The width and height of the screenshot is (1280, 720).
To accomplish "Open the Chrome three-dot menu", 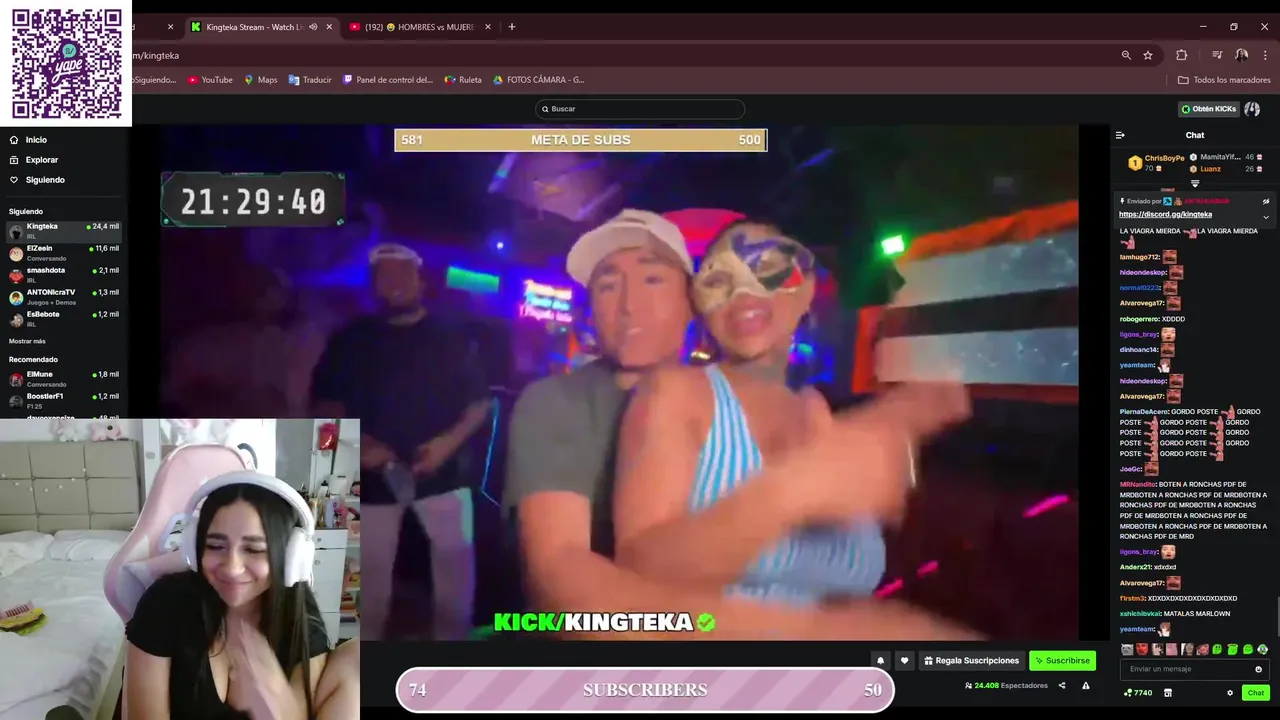I will point(1265,55).
